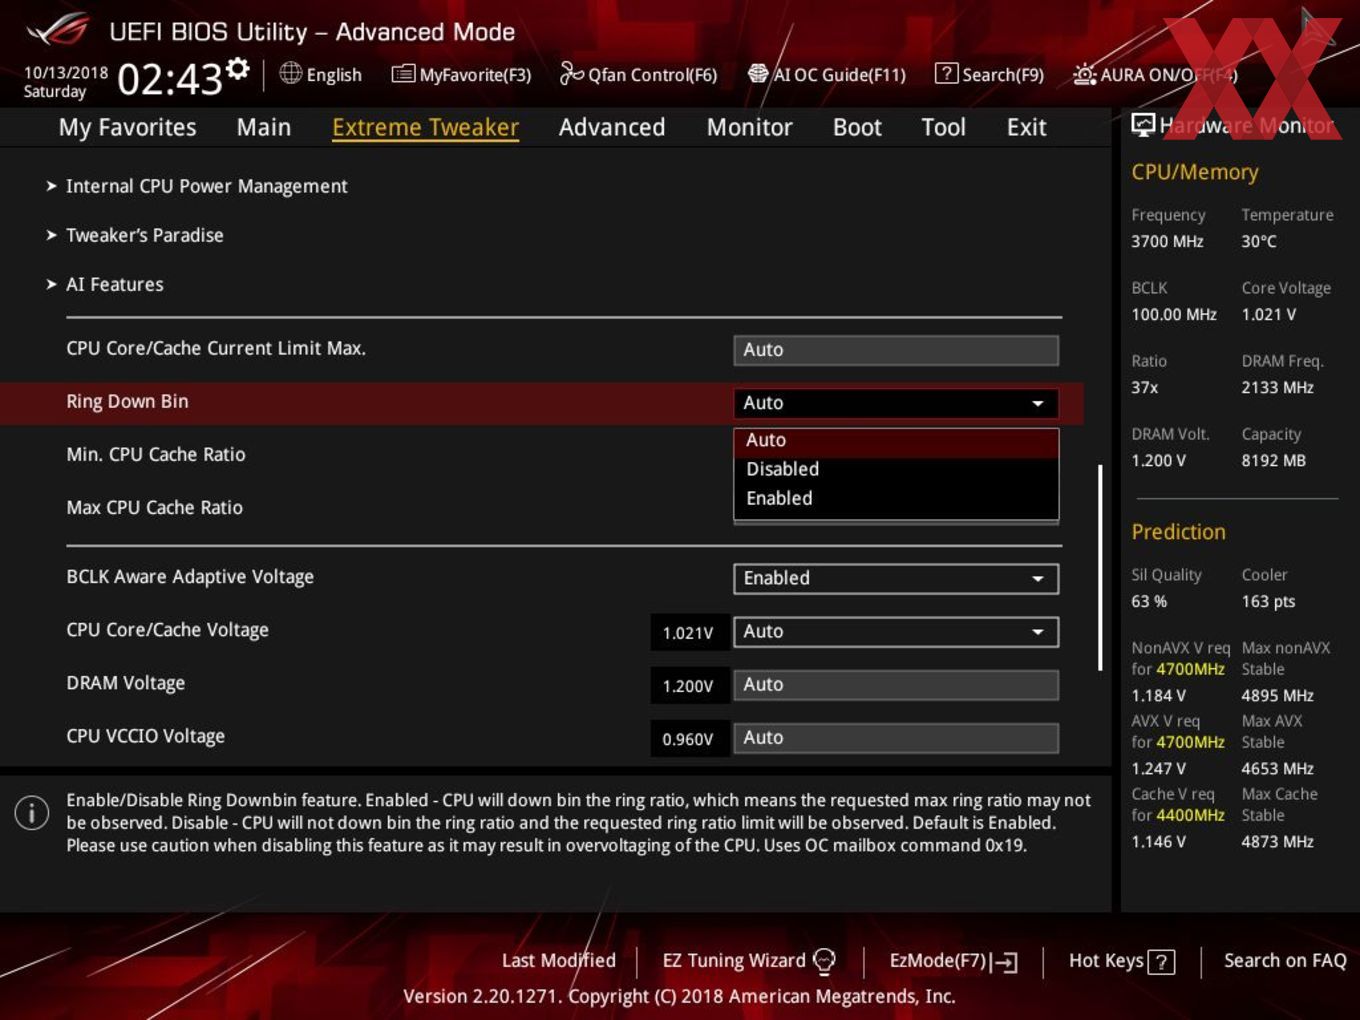Switch to the Monitor tab

[x=749, y=127]
